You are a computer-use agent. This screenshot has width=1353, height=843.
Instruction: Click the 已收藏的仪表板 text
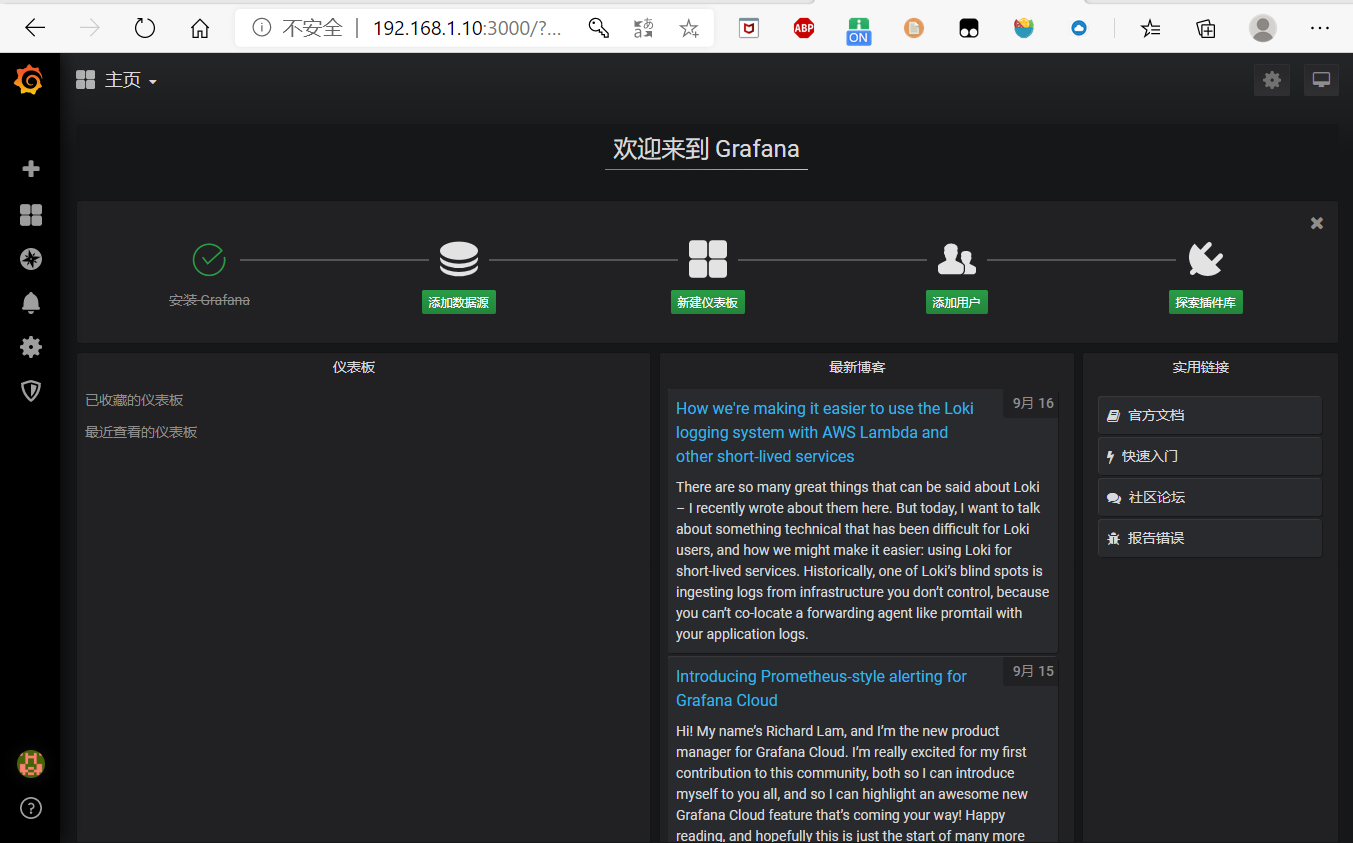click(134, 400)
